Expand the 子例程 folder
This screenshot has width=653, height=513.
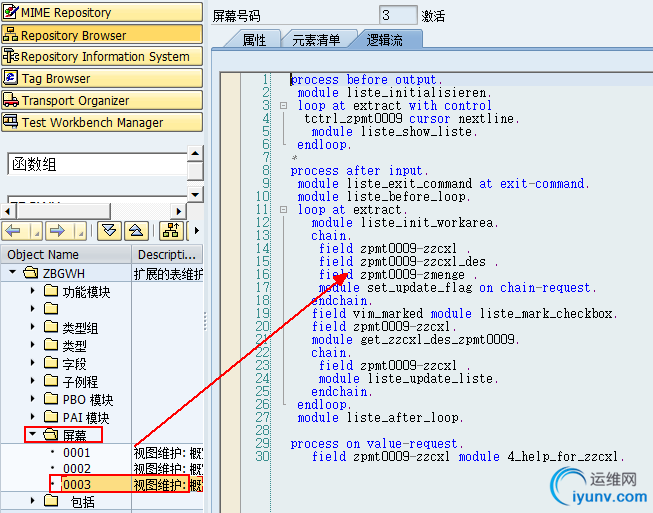(32, 381)
